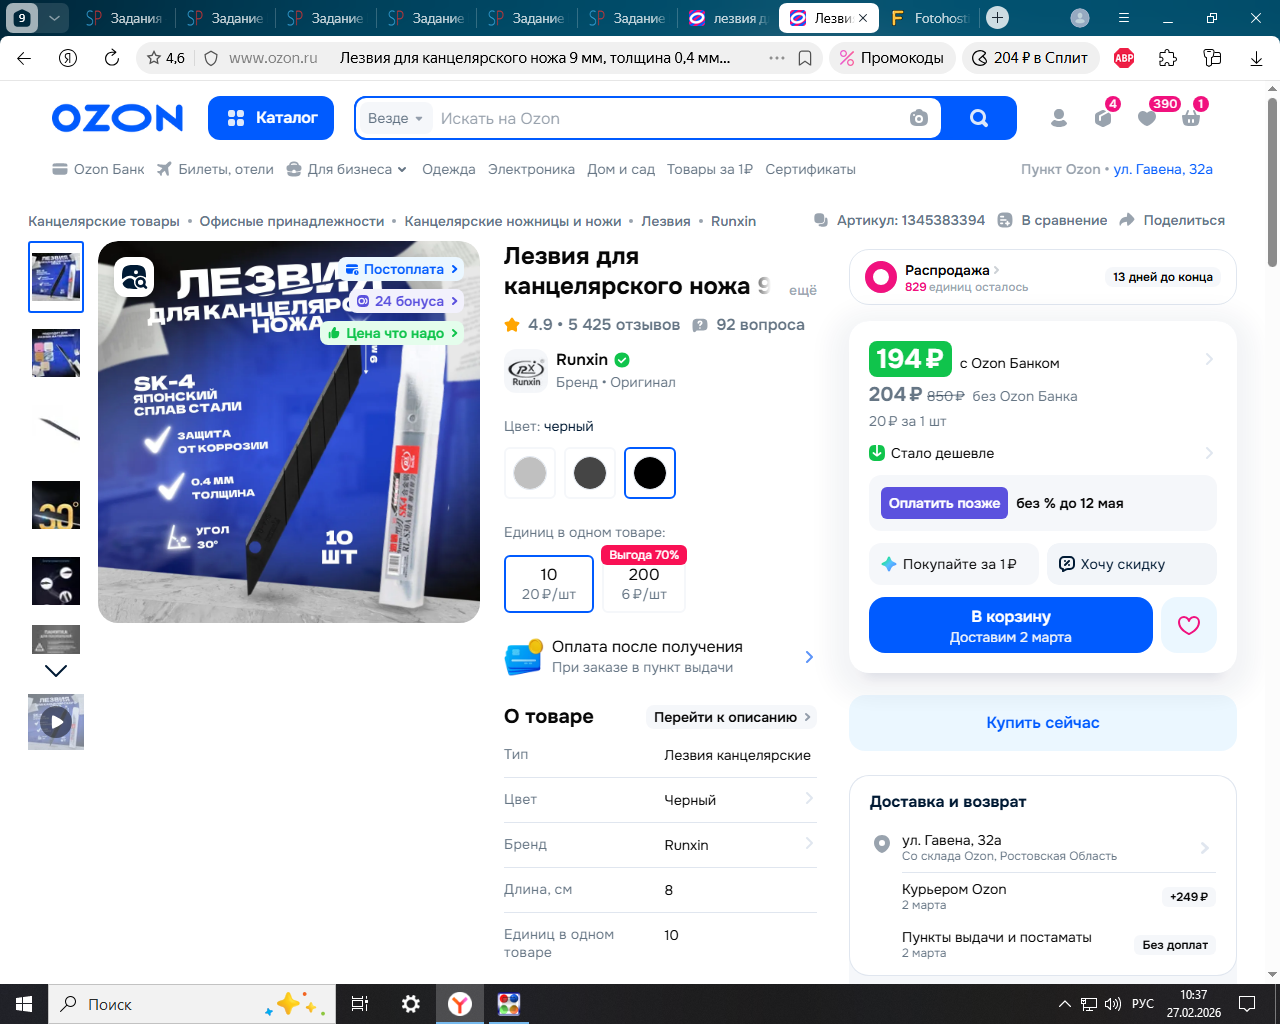1280x1024 pixels.
Task: Open the Yandex home icon in toolbar
Action: 68,58
